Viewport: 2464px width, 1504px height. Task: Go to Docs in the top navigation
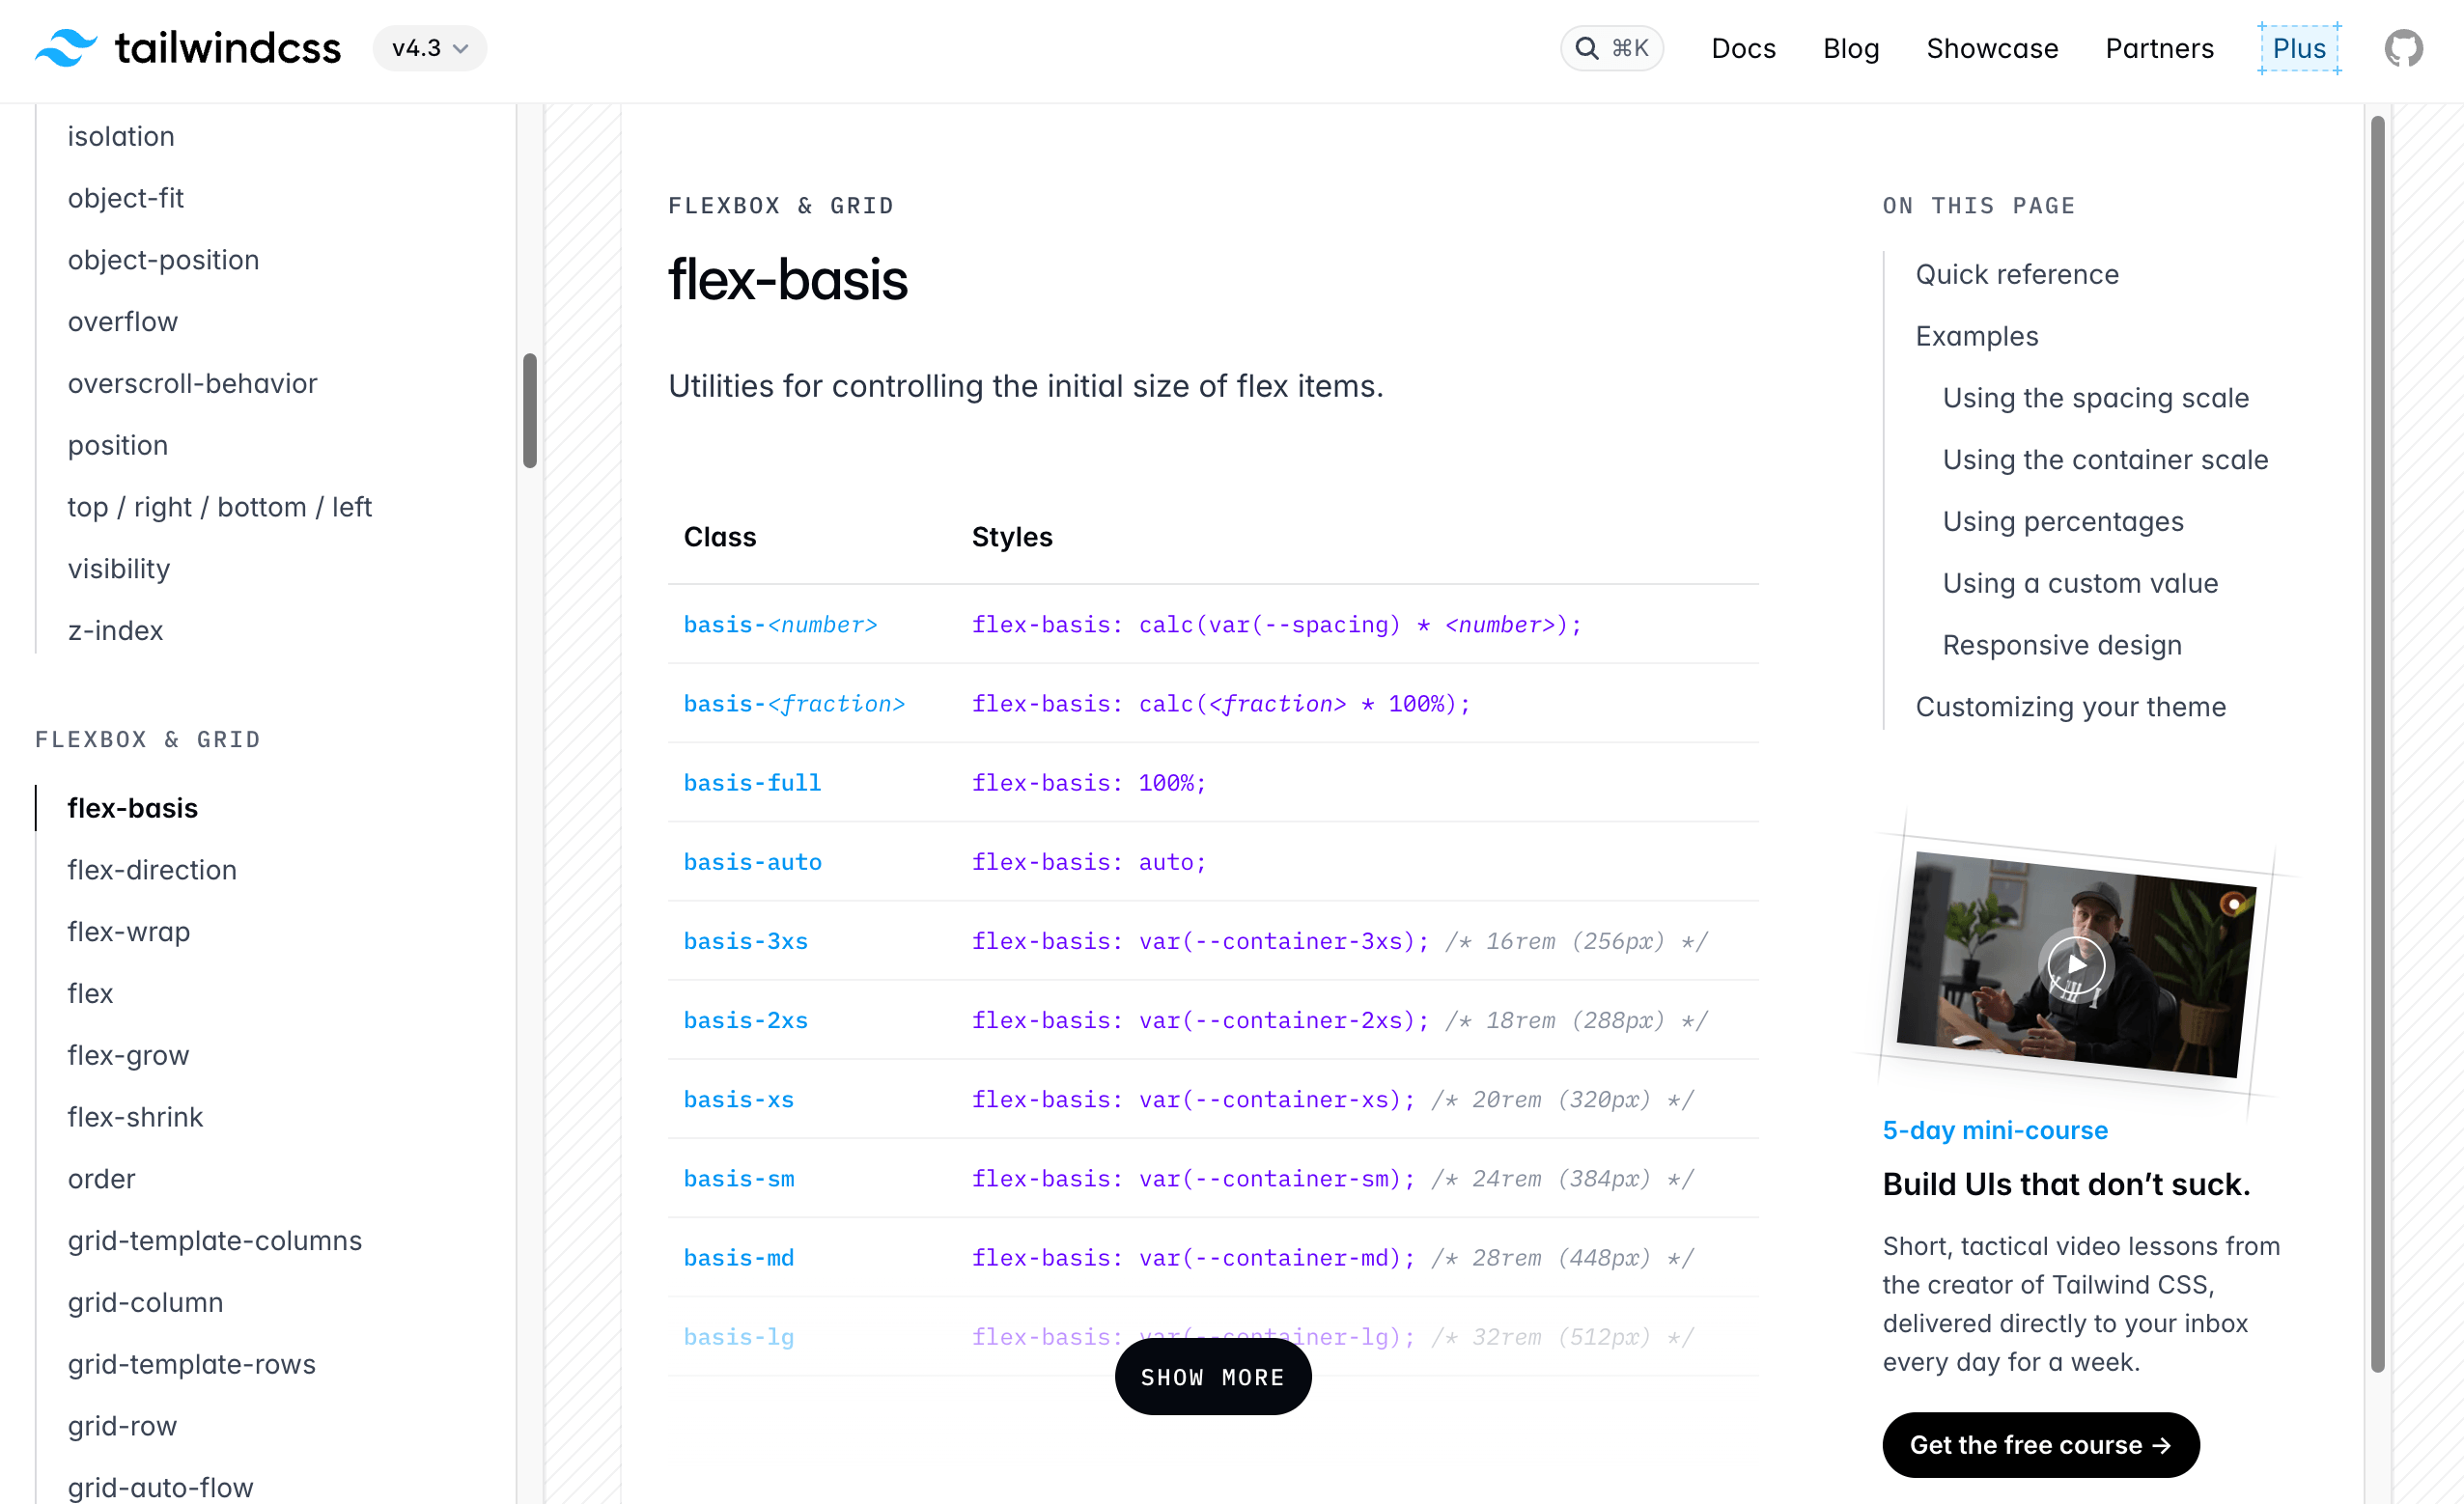1743,48
